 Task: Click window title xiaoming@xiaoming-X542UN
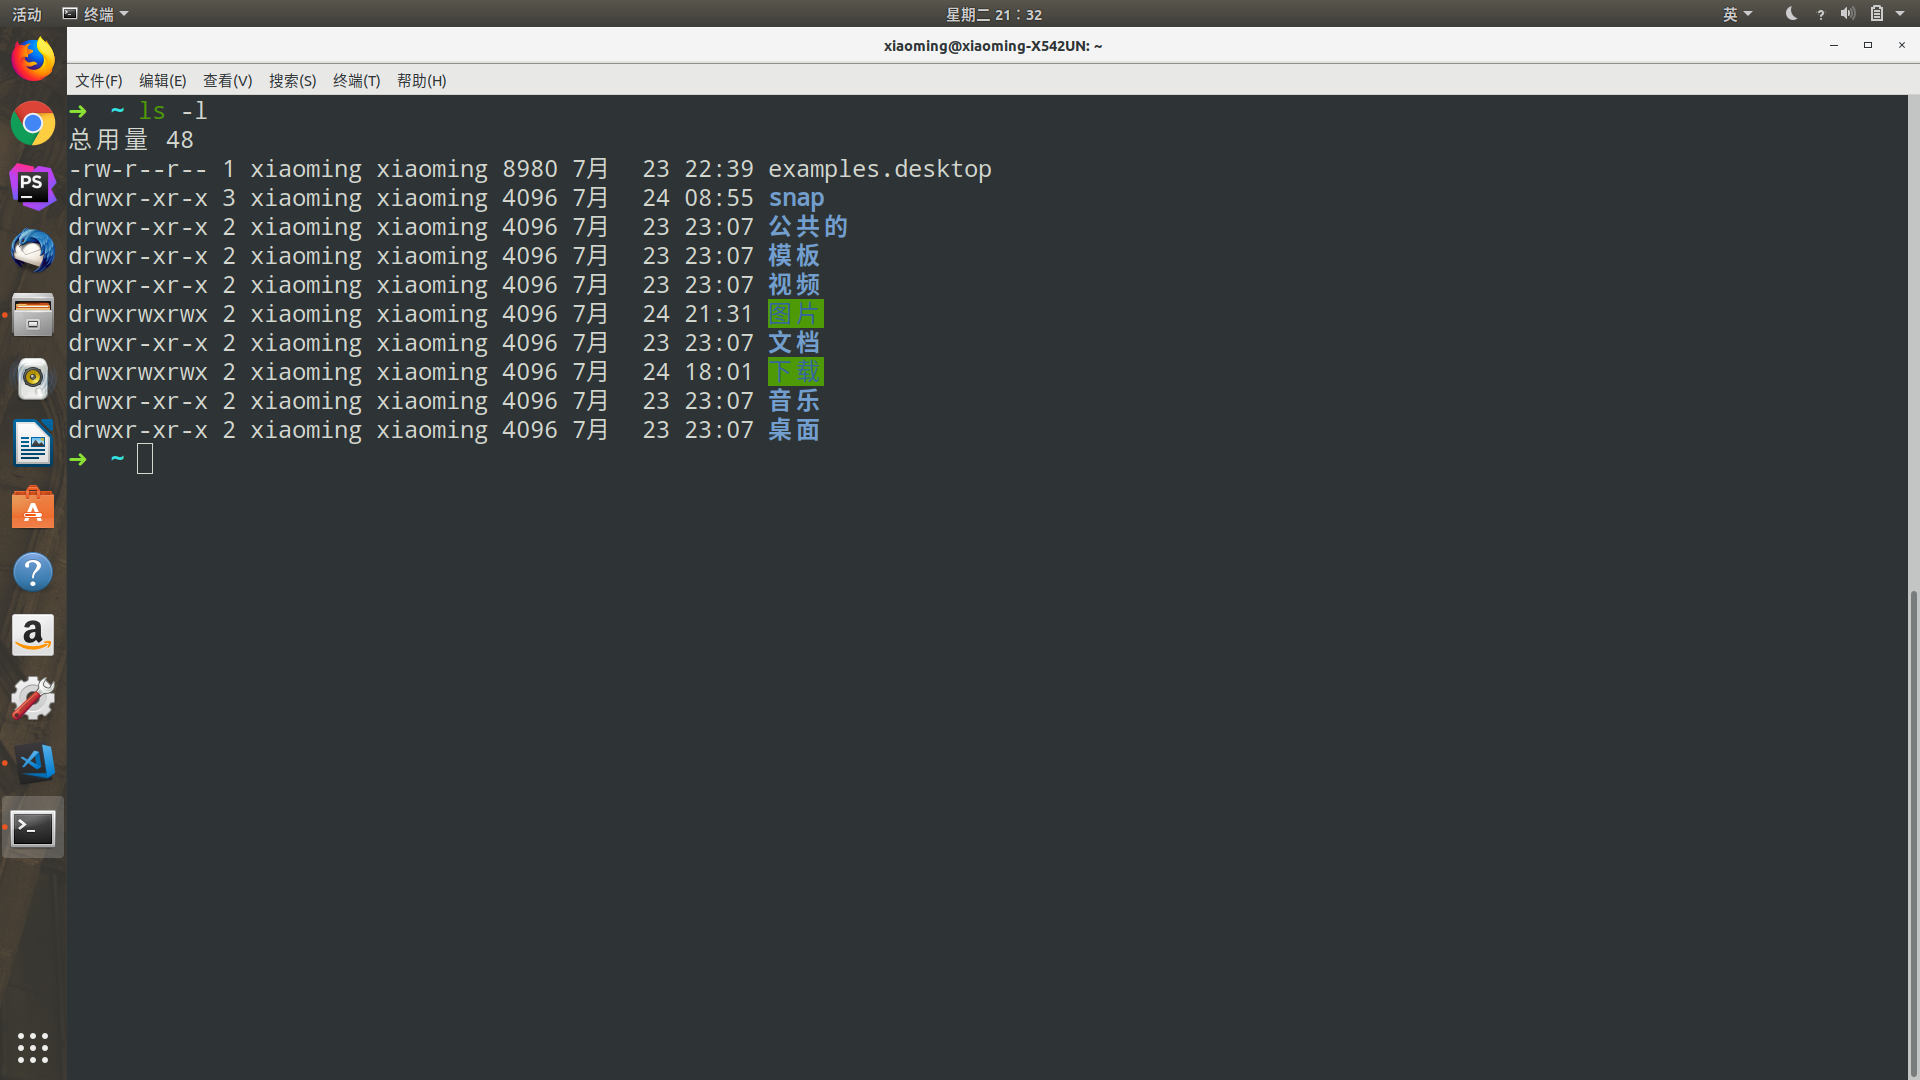coord(993,46)
